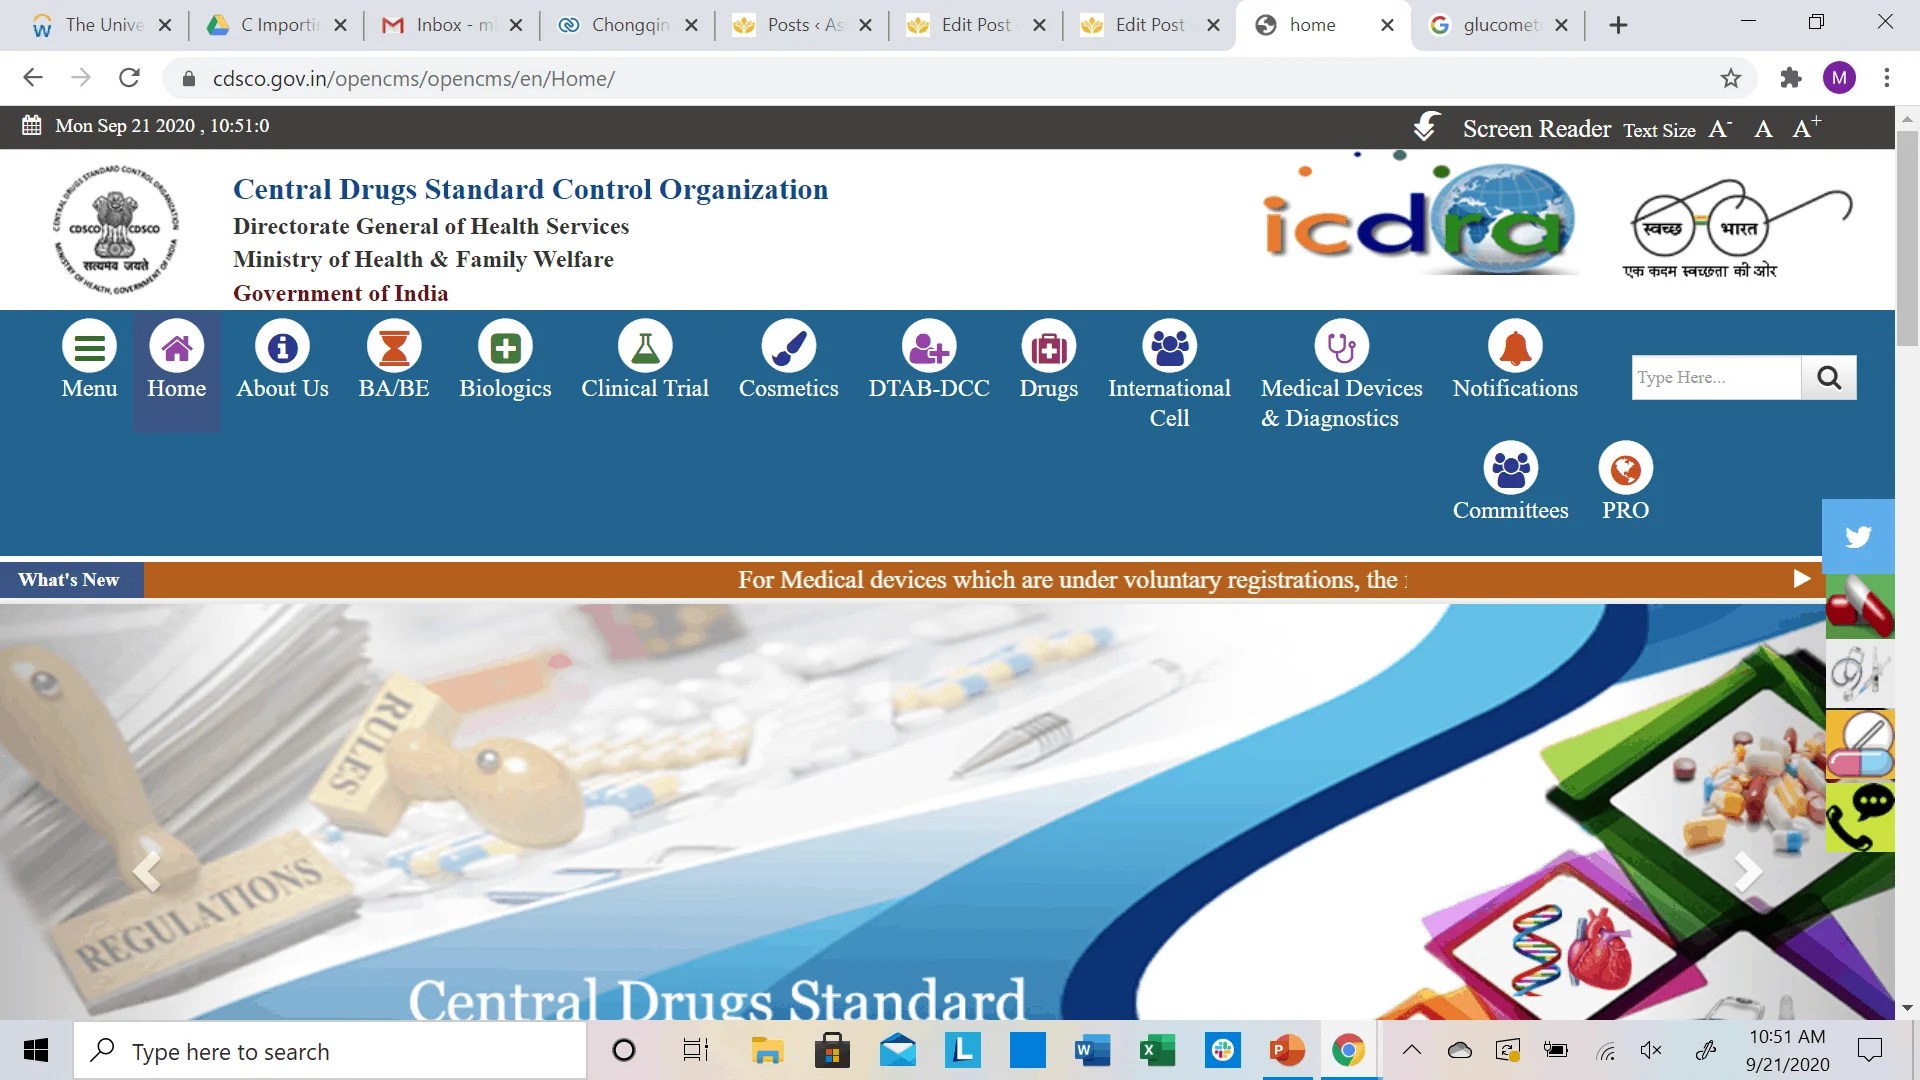Image resolution: width=1920 pixels, height=1080 pixels.
Task: Click the capsule pills shortcut on the right edge
Action: [x=1859, y=606]
